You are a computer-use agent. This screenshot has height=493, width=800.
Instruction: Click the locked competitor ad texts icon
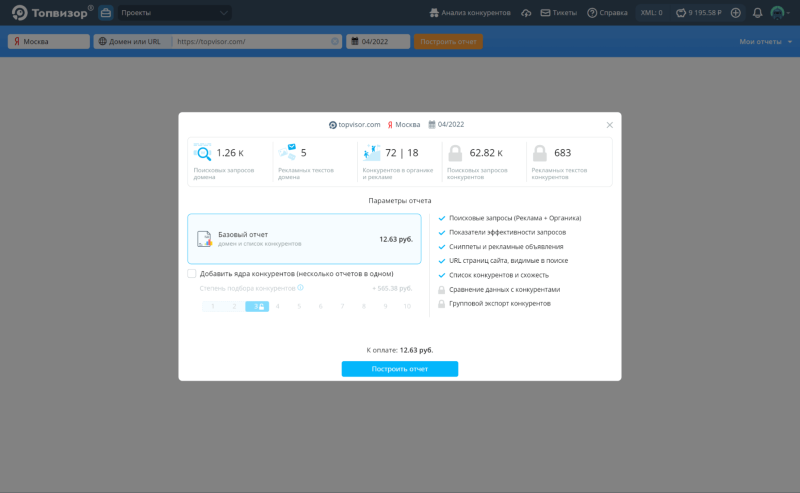[x=540, y=153]
